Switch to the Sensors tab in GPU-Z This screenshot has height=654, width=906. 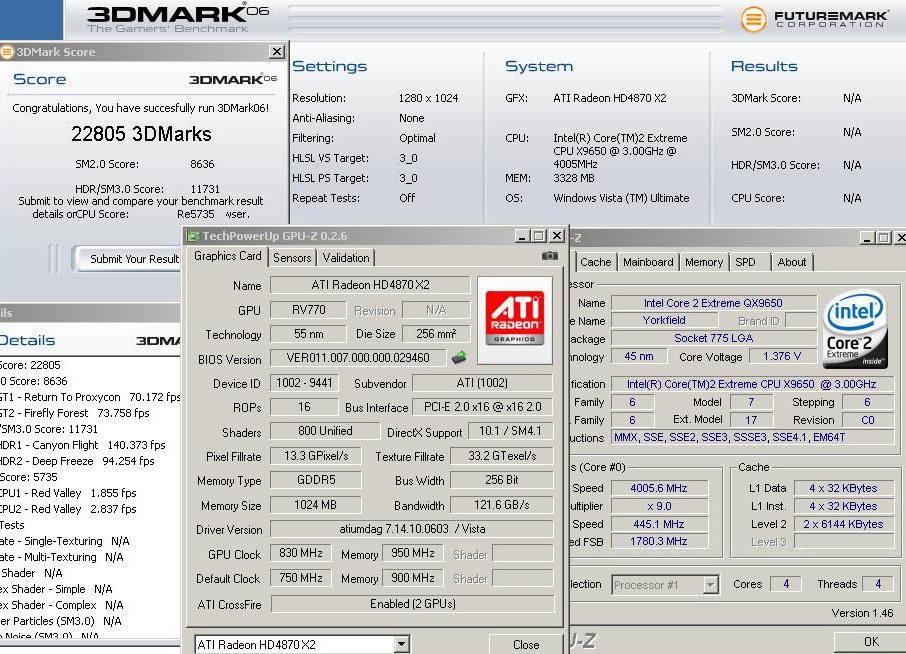[292, 258]
